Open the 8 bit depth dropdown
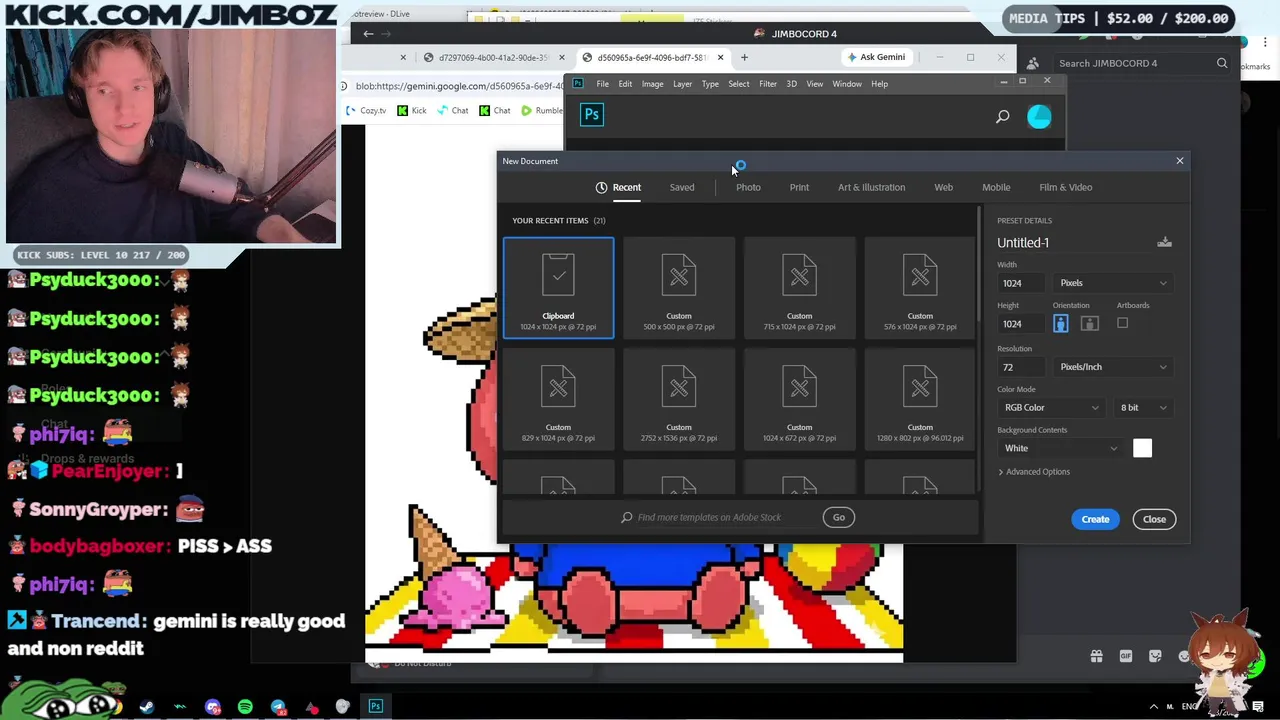The height and width of the screenshot is (720, 1280). coord(1142,408)
